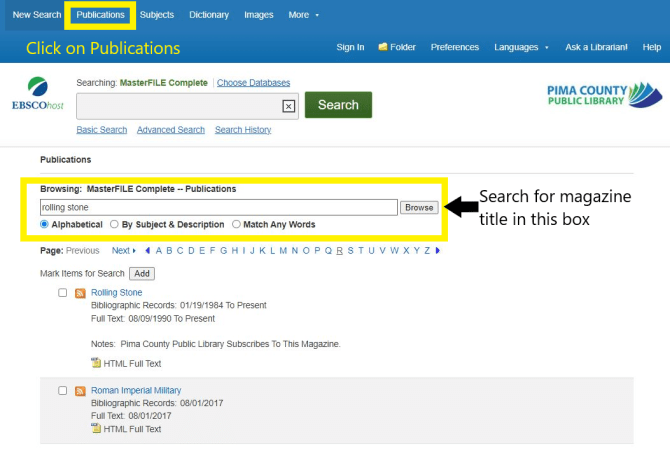Viewport: 670px width, 450px height.
Task: Clear the main search box with X icon
Action: coord(288,106)
